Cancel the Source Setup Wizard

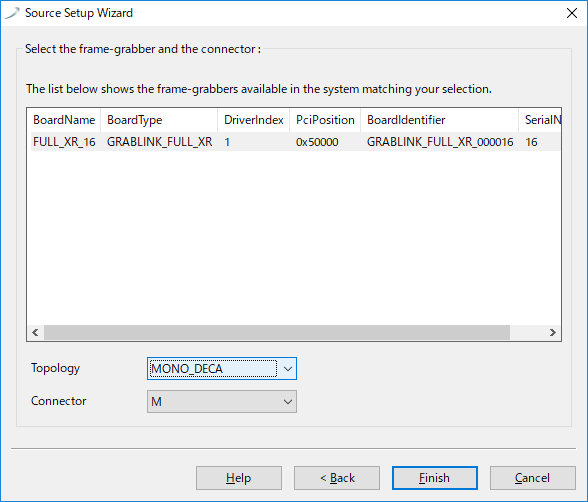[x=532, y=478]
